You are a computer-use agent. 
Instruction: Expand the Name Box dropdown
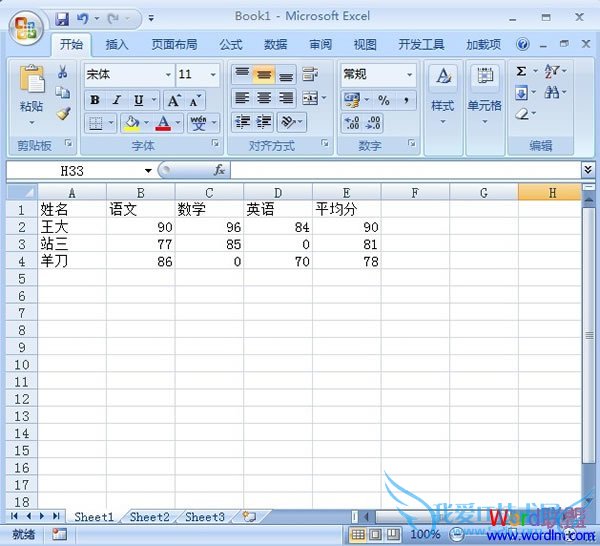pyautogui.click(x=148, y=171)
